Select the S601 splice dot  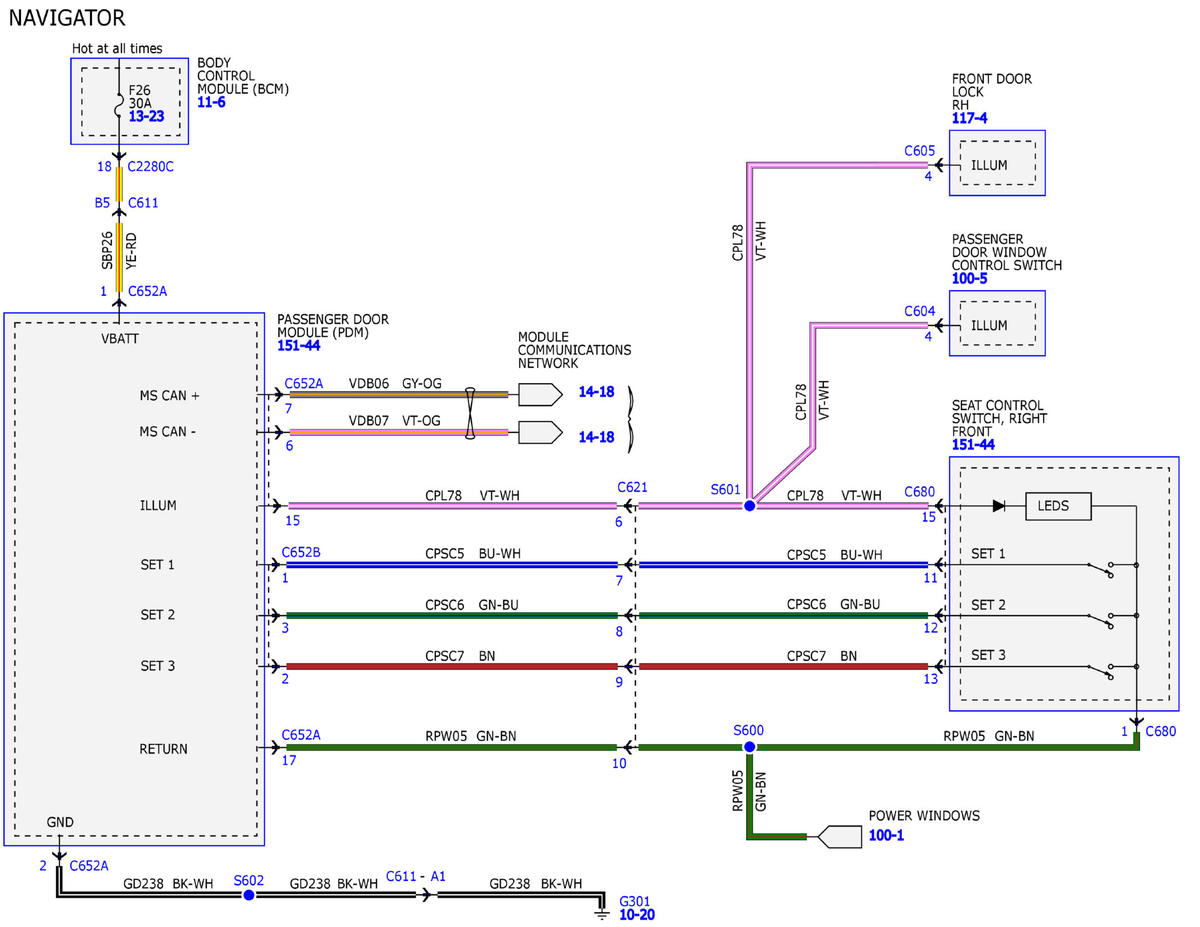(x=749, y=506)
